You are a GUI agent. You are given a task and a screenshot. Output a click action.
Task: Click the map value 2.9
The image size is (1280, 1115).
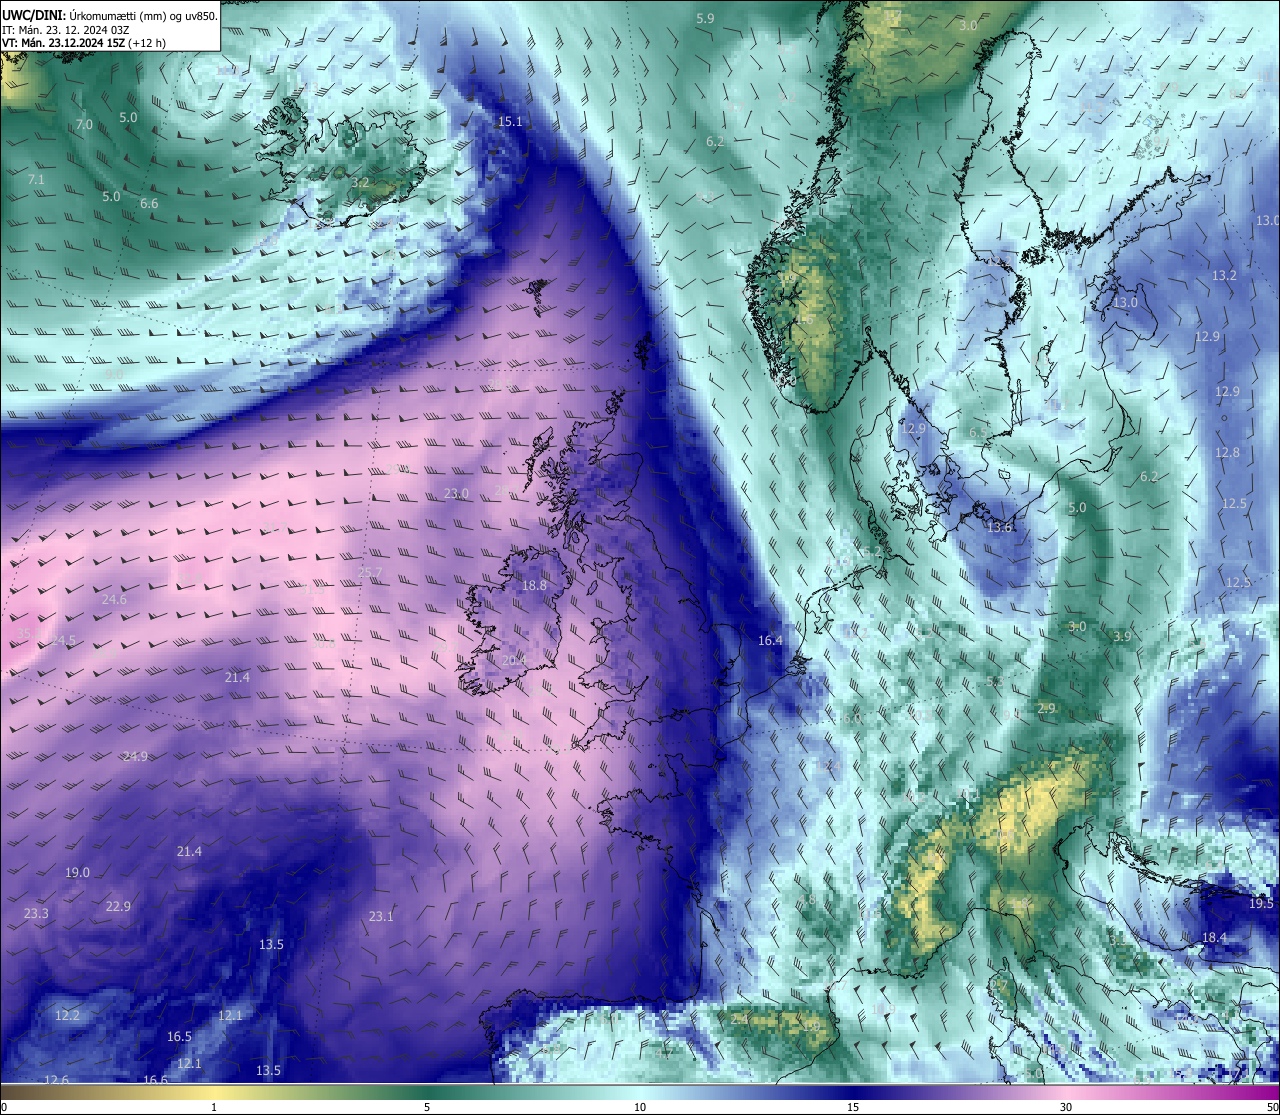pos(1046,708)
